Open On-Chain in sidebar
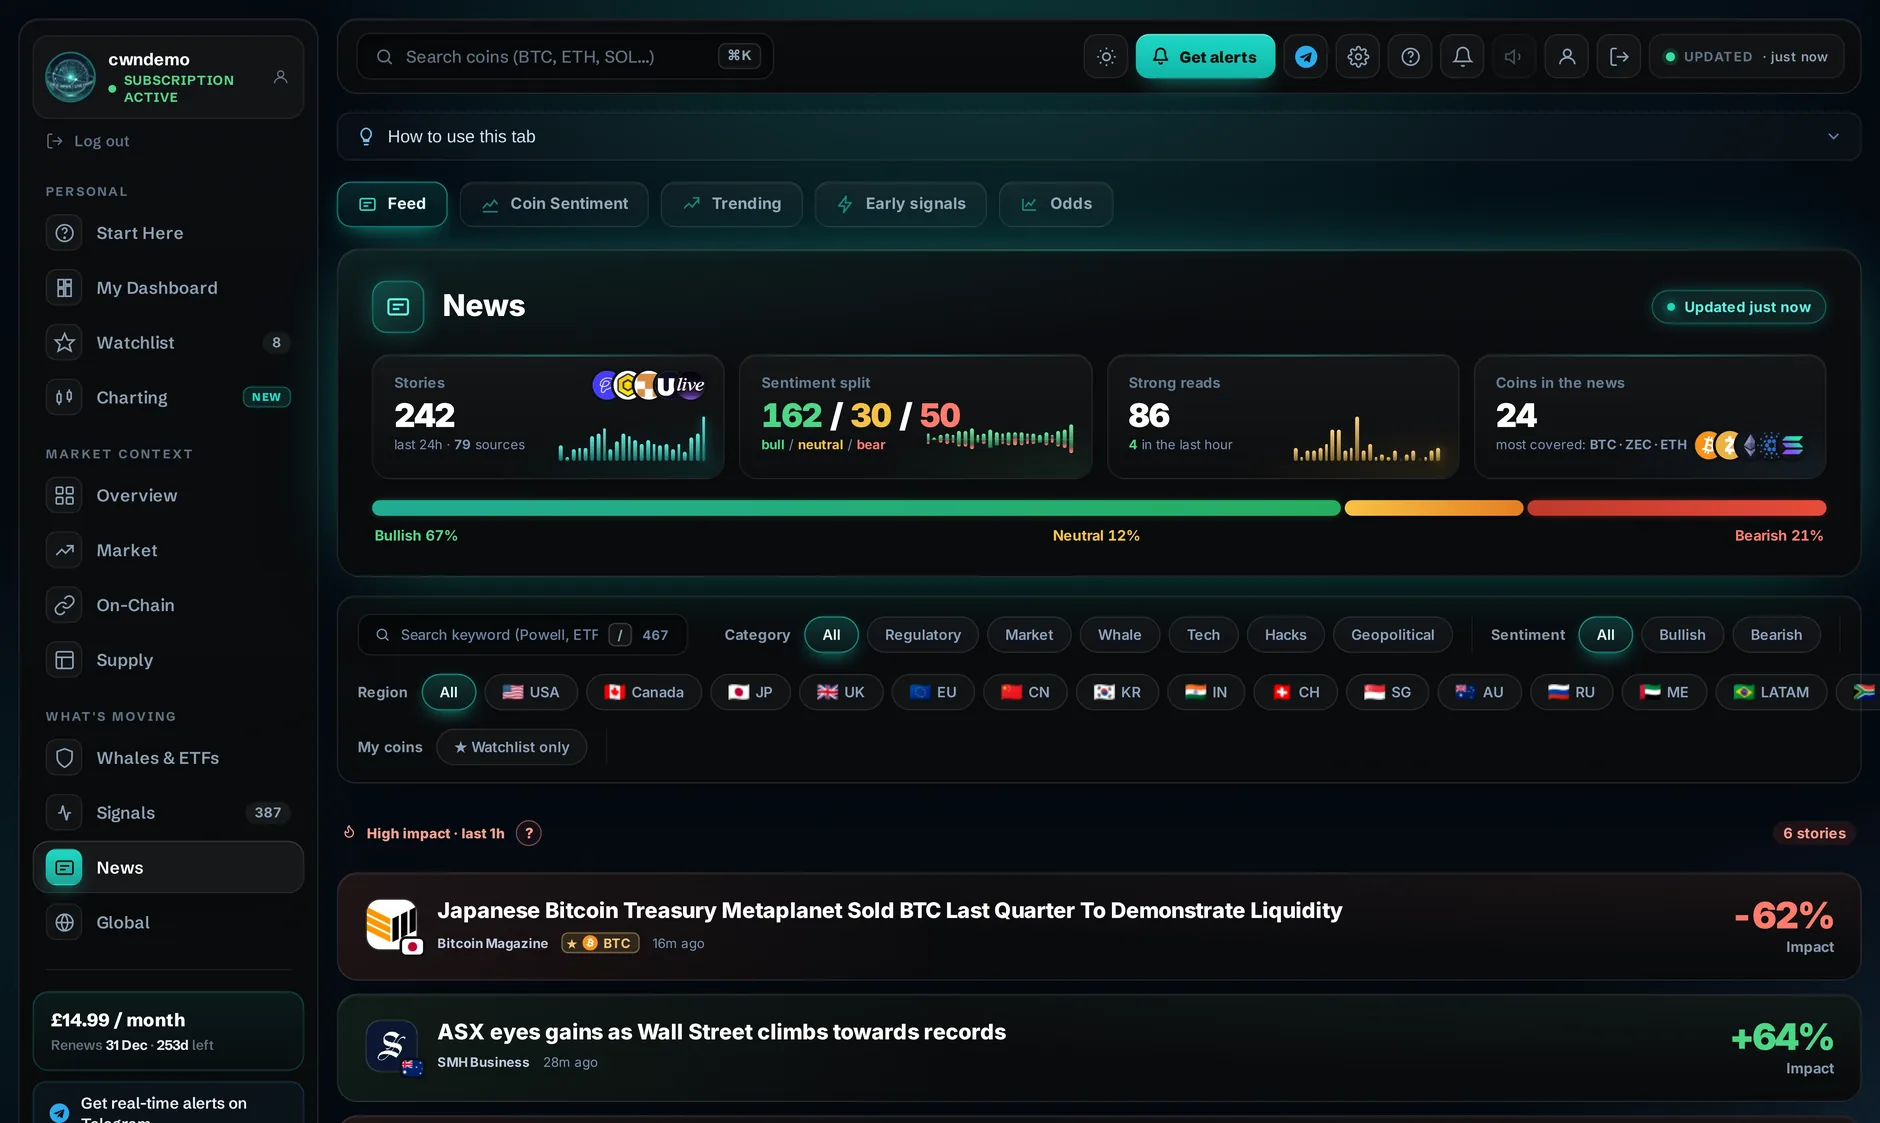The width and height of the screenshot is (1880, 1123). pyautogui.click(x=168, y=605)
